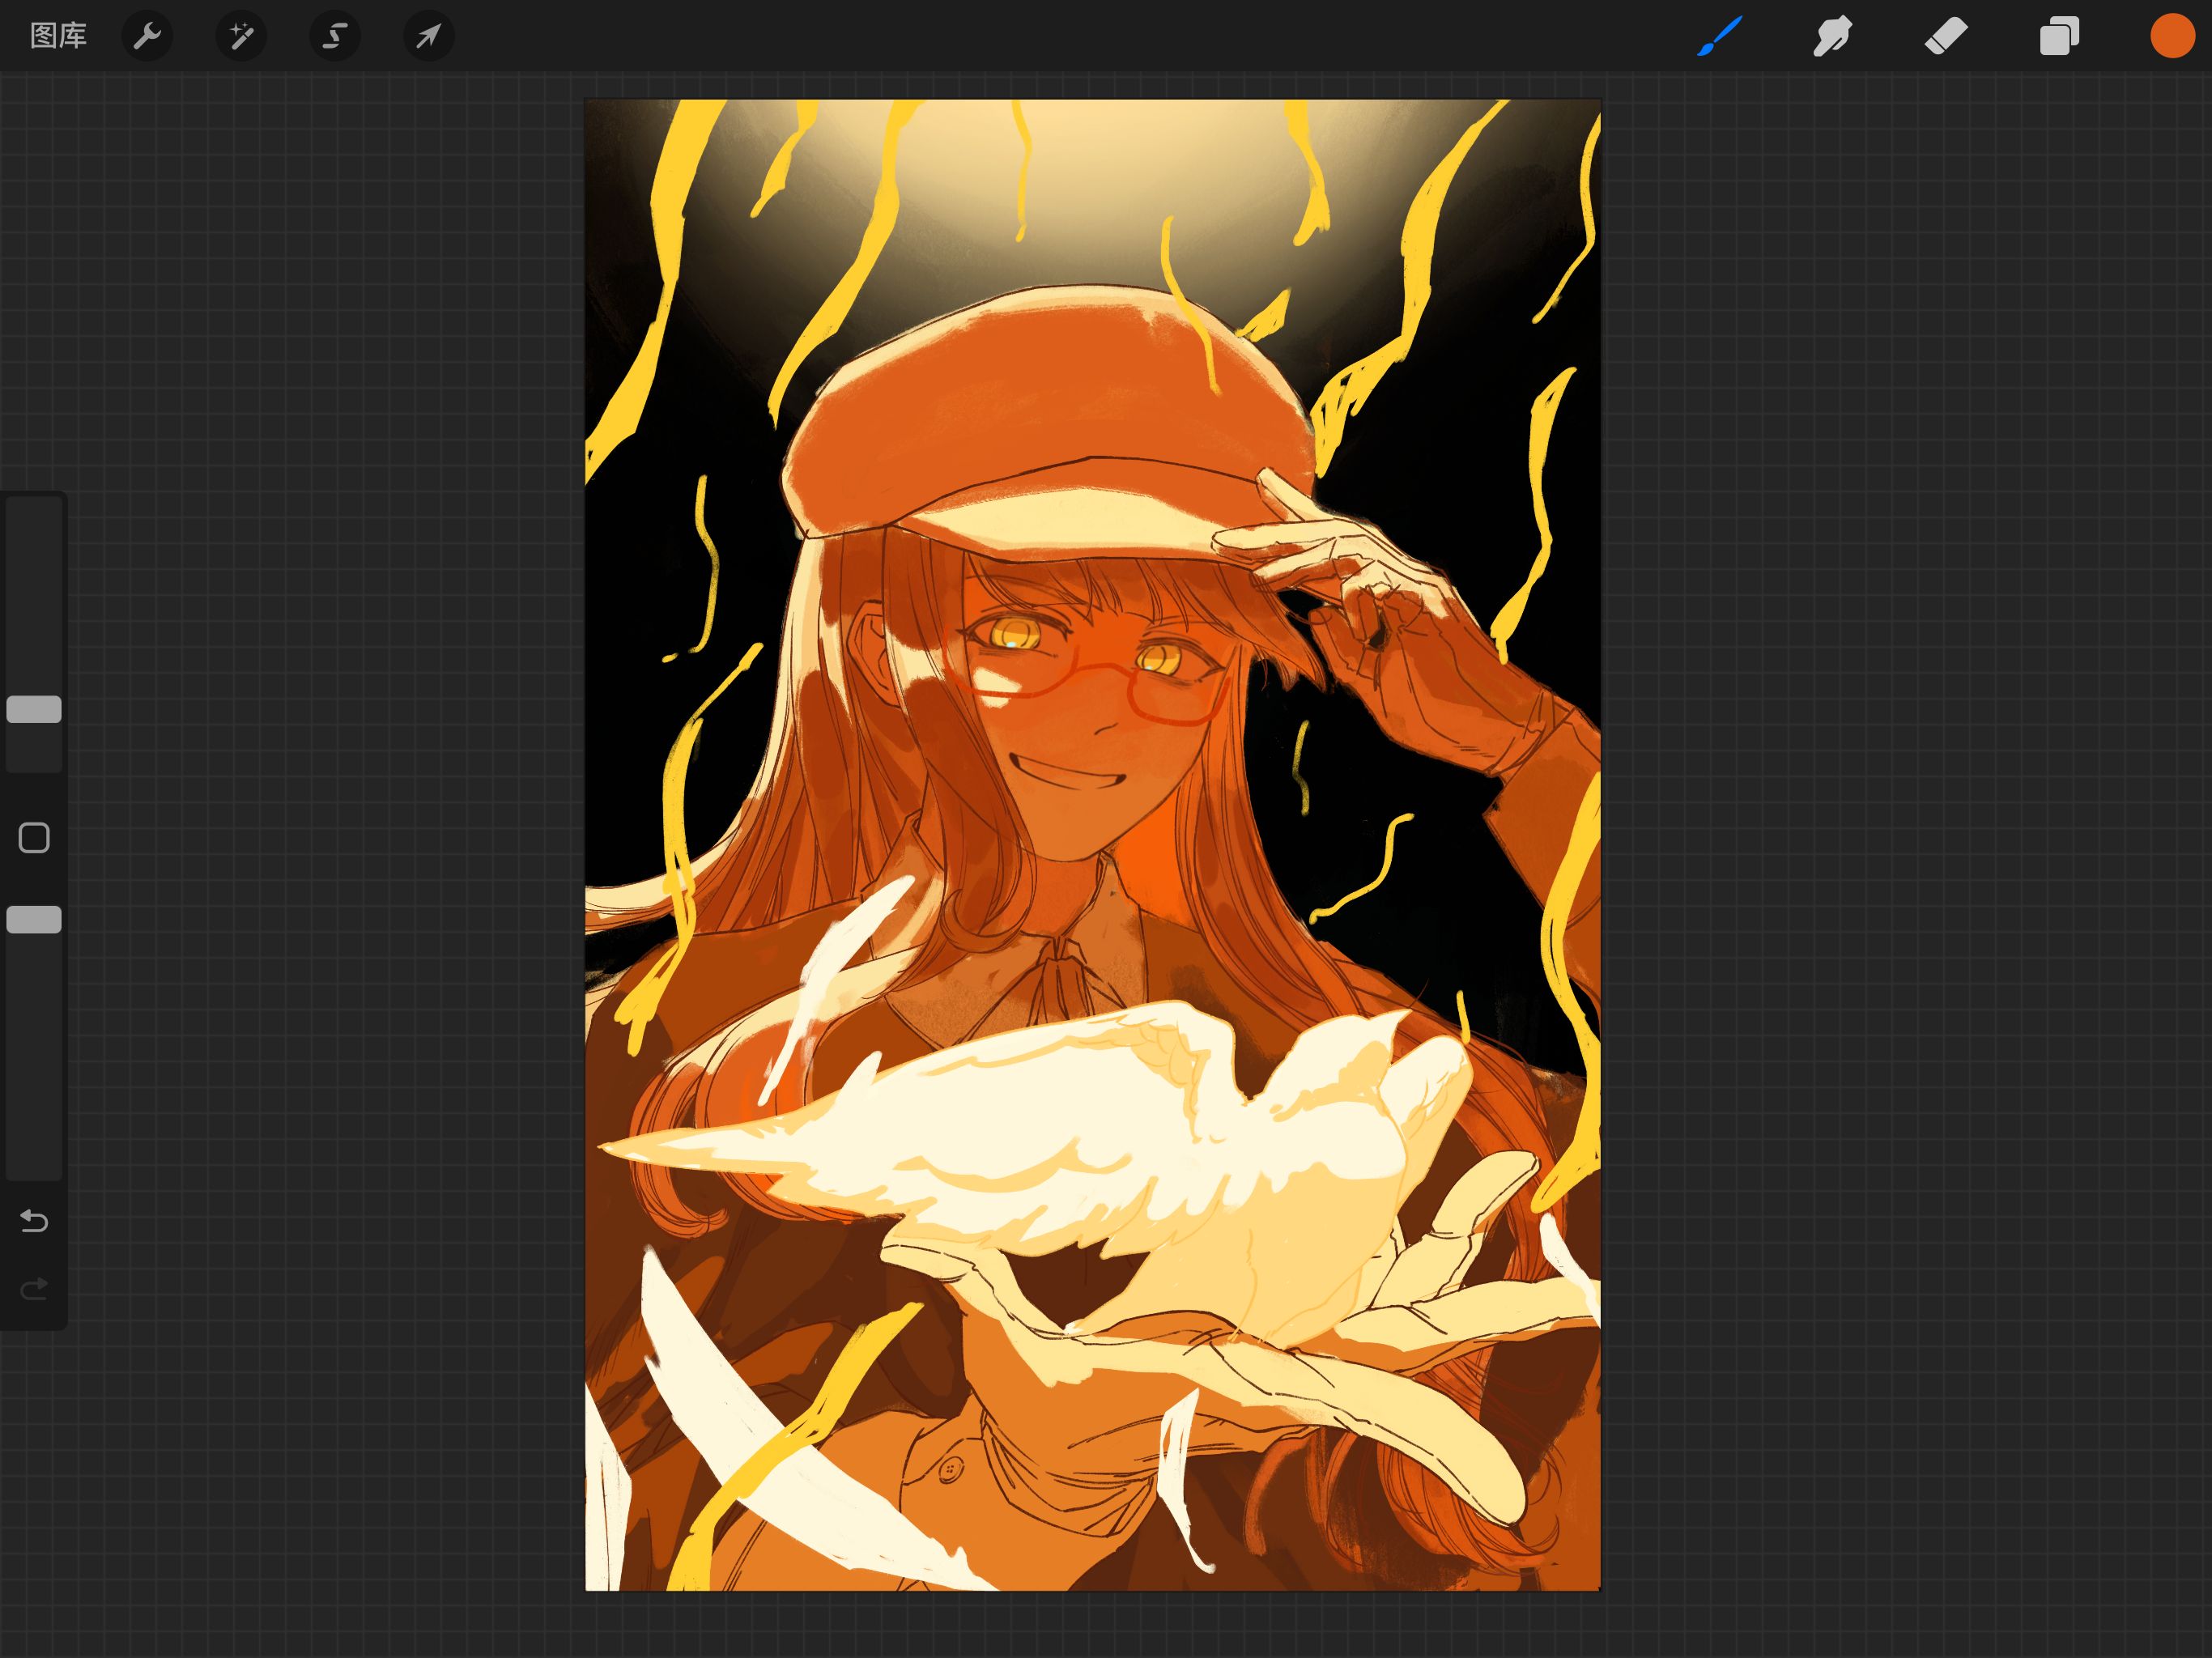
Task: Activate the Selection S-shaped tool
Action: tap(334, 36)
